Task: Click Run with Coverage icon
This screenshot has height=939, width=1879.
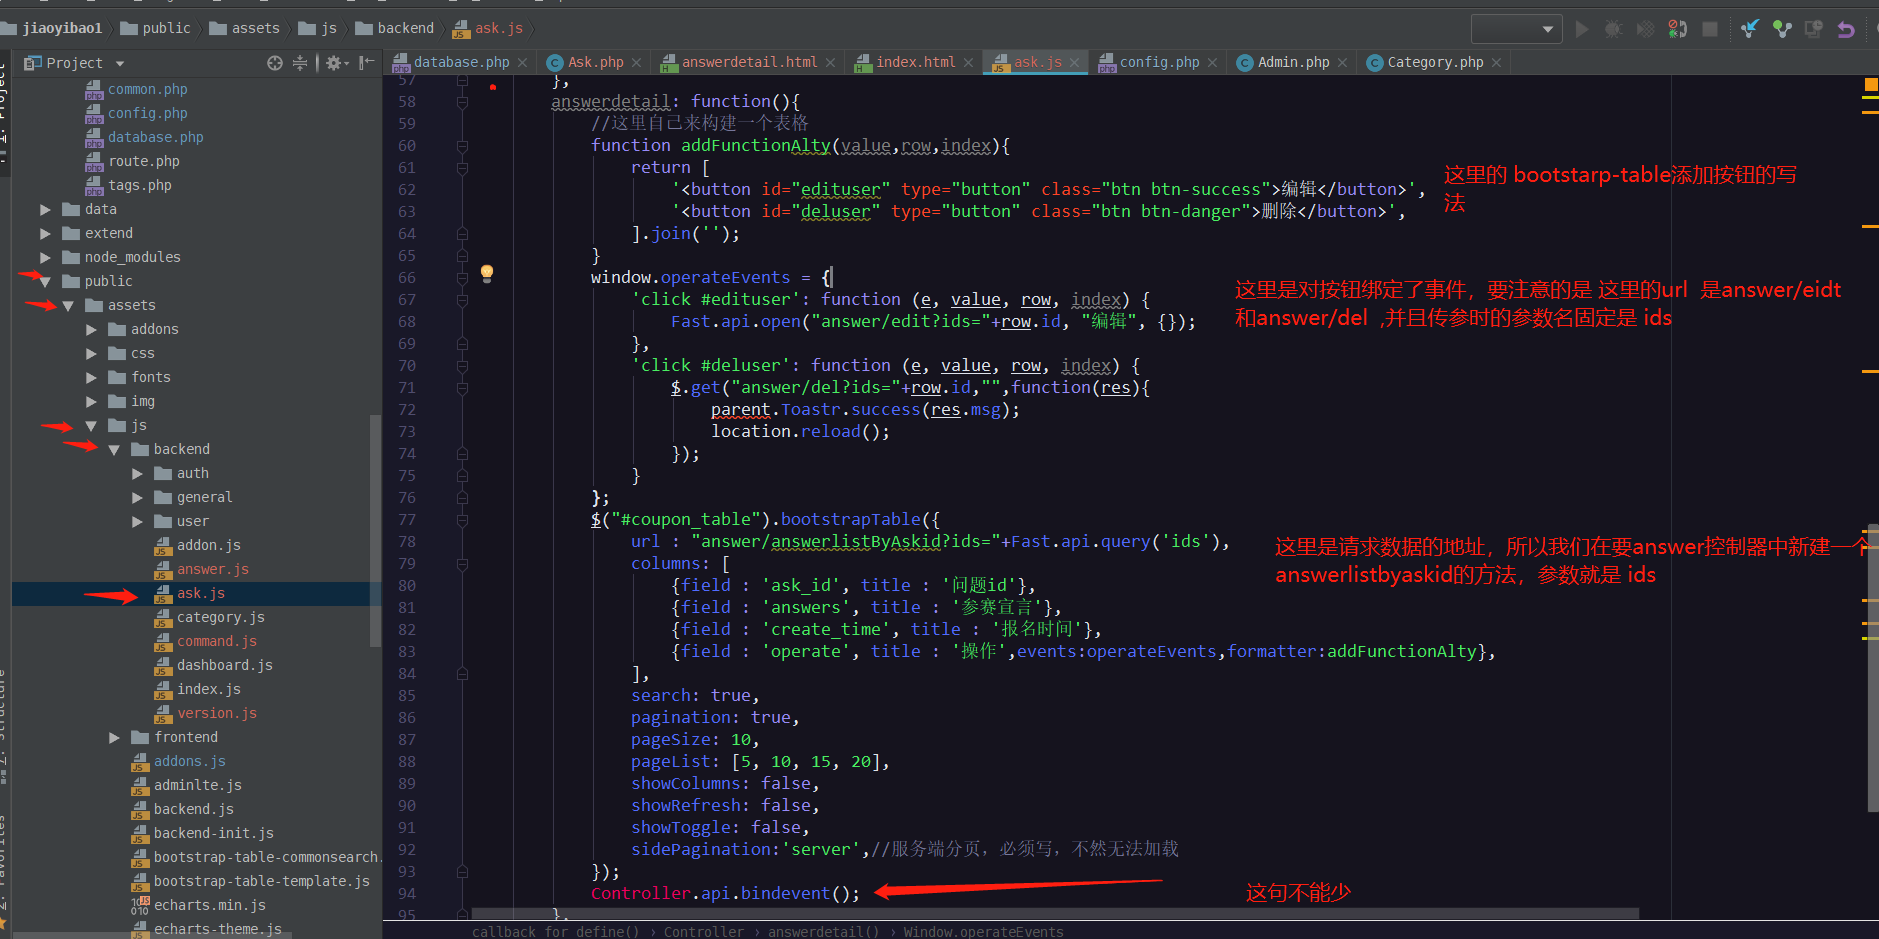Action: [x=1645, y=29]
